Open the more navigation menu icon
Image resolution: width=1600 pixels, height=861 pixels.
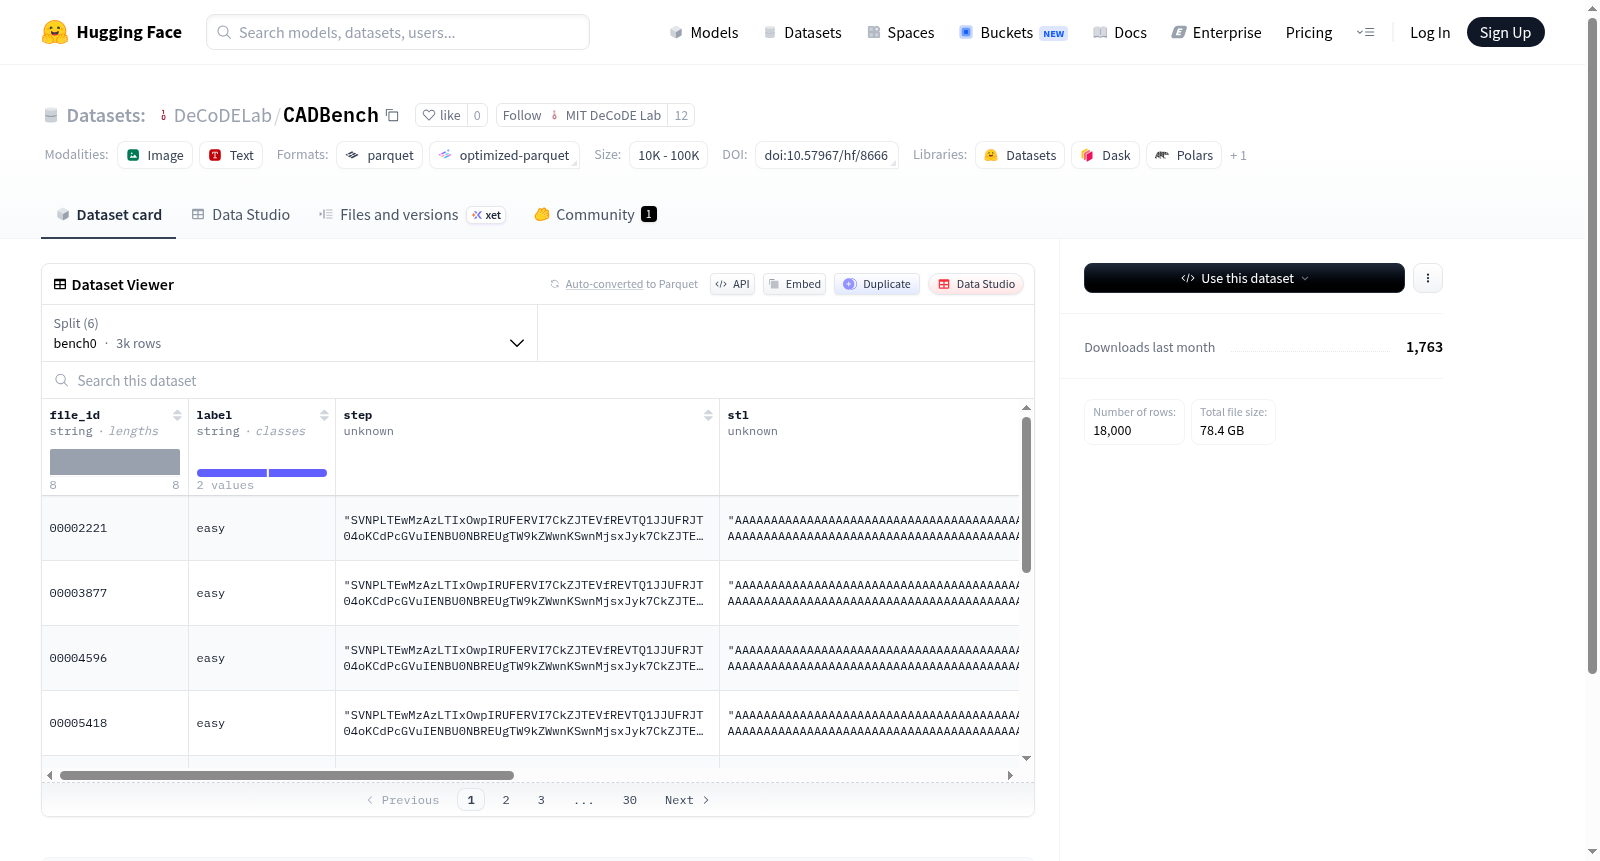click(x=1365, y=32)
